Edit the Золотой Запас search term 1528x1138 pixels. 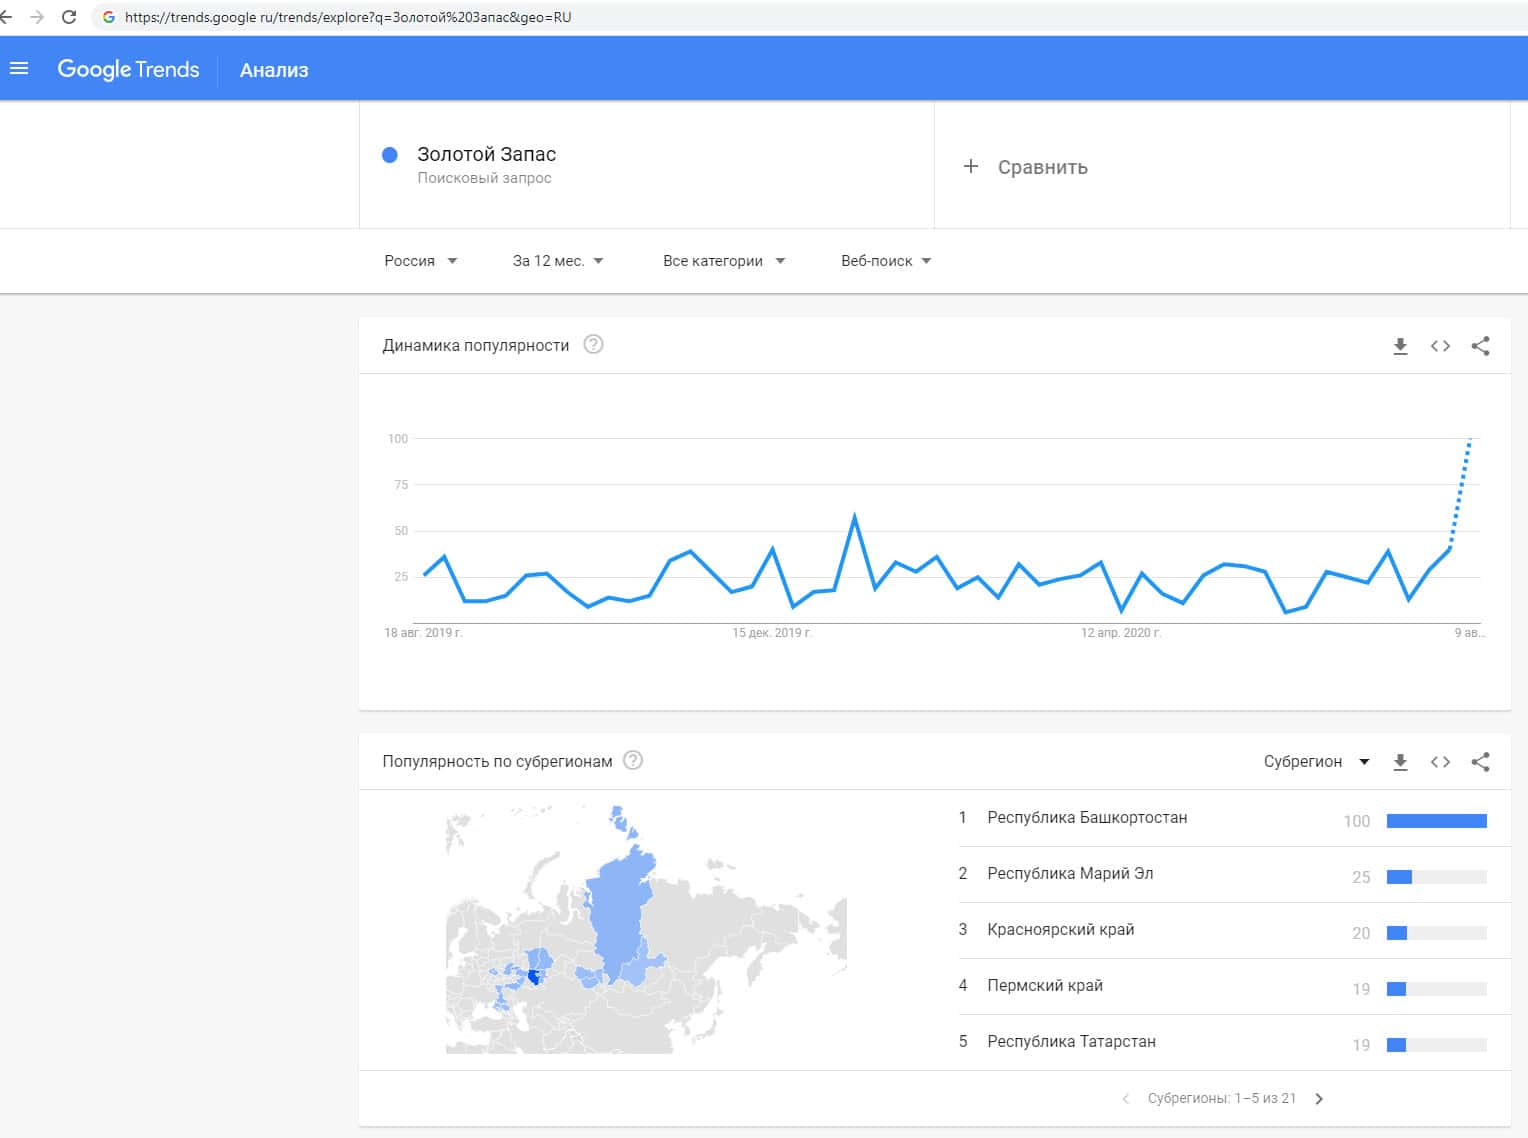click(x=486, y=155)
